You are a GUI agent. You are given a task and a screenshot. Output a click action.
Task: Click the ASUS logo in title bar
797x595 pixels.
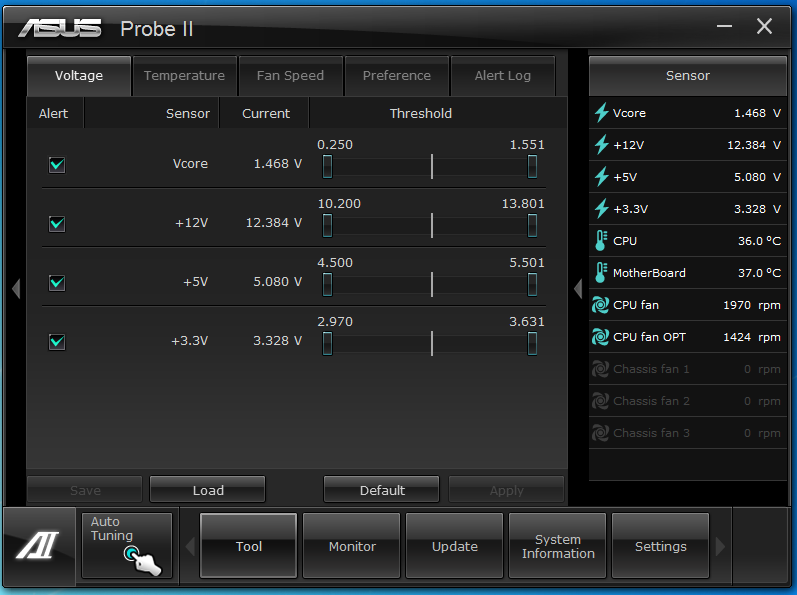tap(60, 28)
